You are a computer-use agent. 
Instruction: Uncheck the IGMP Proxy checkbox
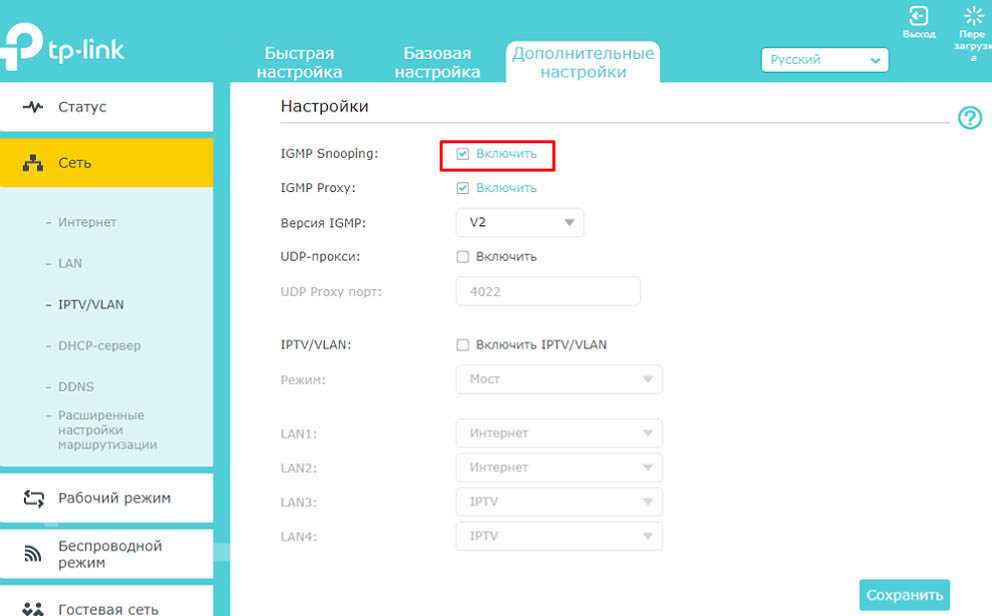pos(462,188)
